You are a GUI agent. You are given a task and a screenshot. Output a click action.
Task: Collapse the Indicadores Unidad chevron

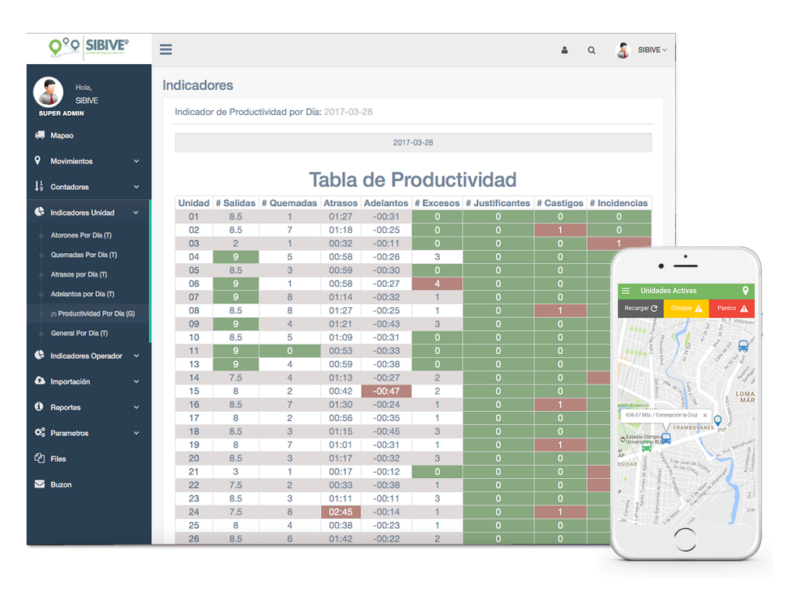tap(136, 213)
